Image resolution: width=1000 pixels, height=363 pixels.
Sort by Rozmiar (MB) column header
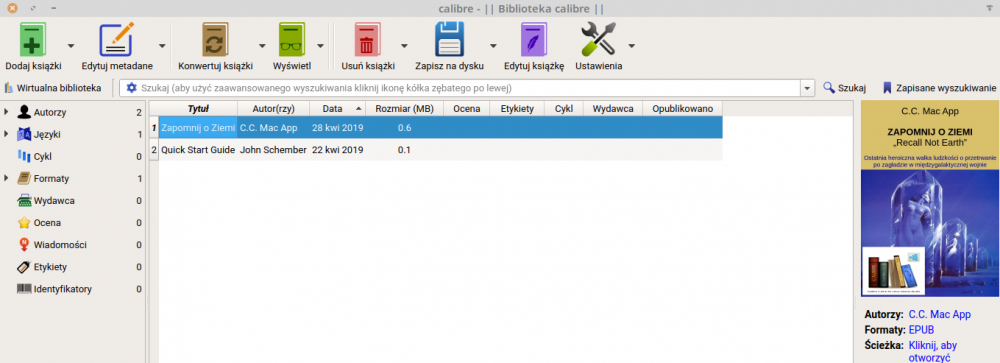(x=404, y=108)
